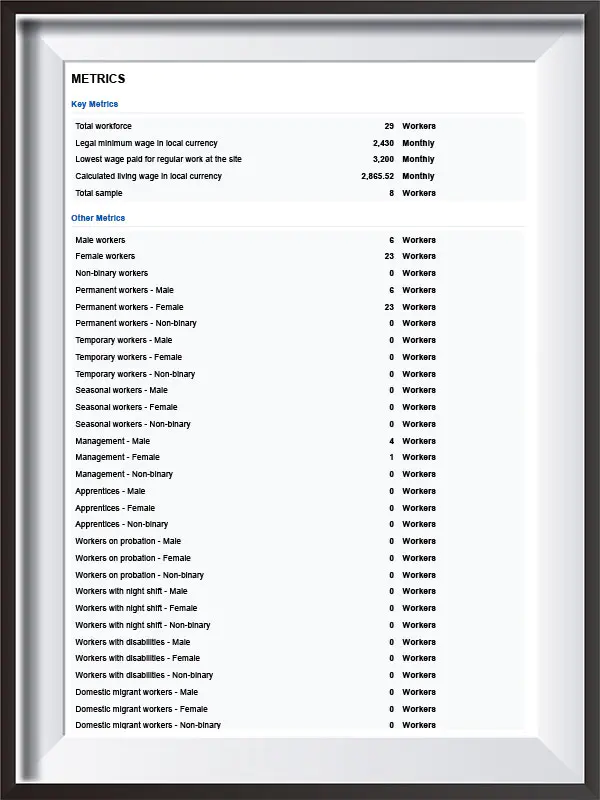Click the Legal minimum wage row label
This screenshot has height=800, width=600.
point(146,143)
